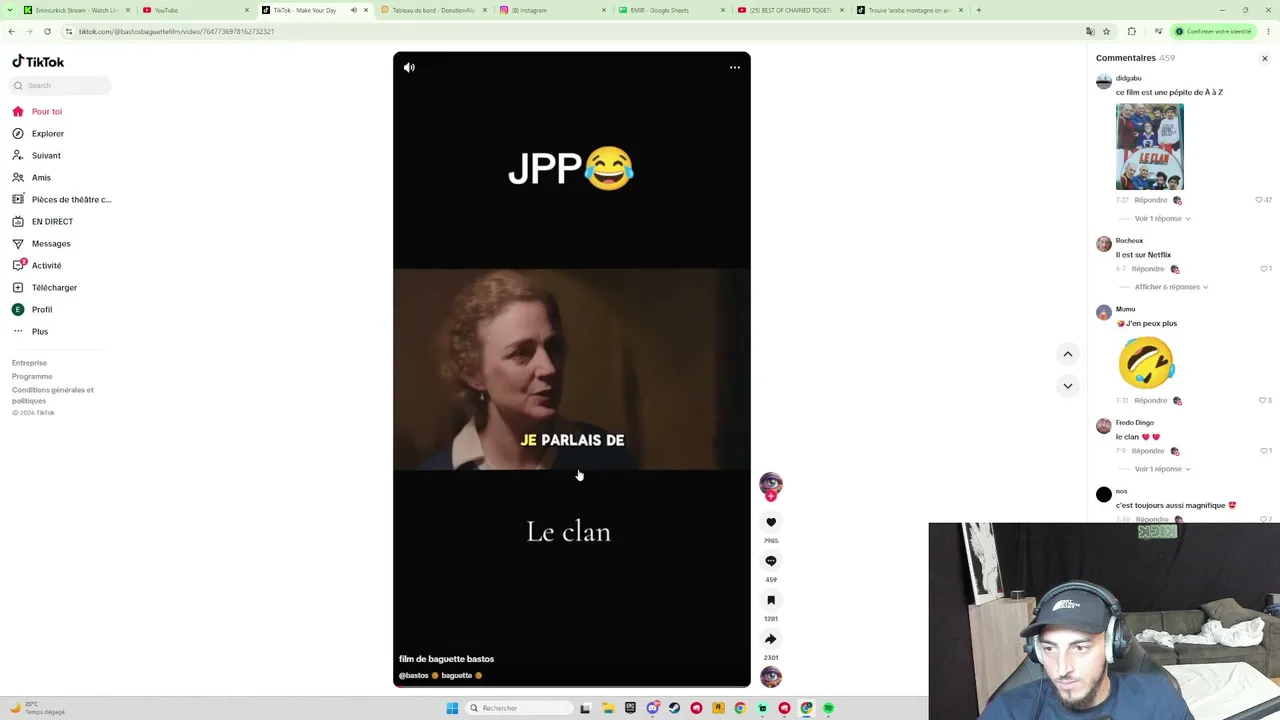1280x720 pixels.
Task: Switch to the EMIR - Google Sheets tab
Action: tap(669, 10)
